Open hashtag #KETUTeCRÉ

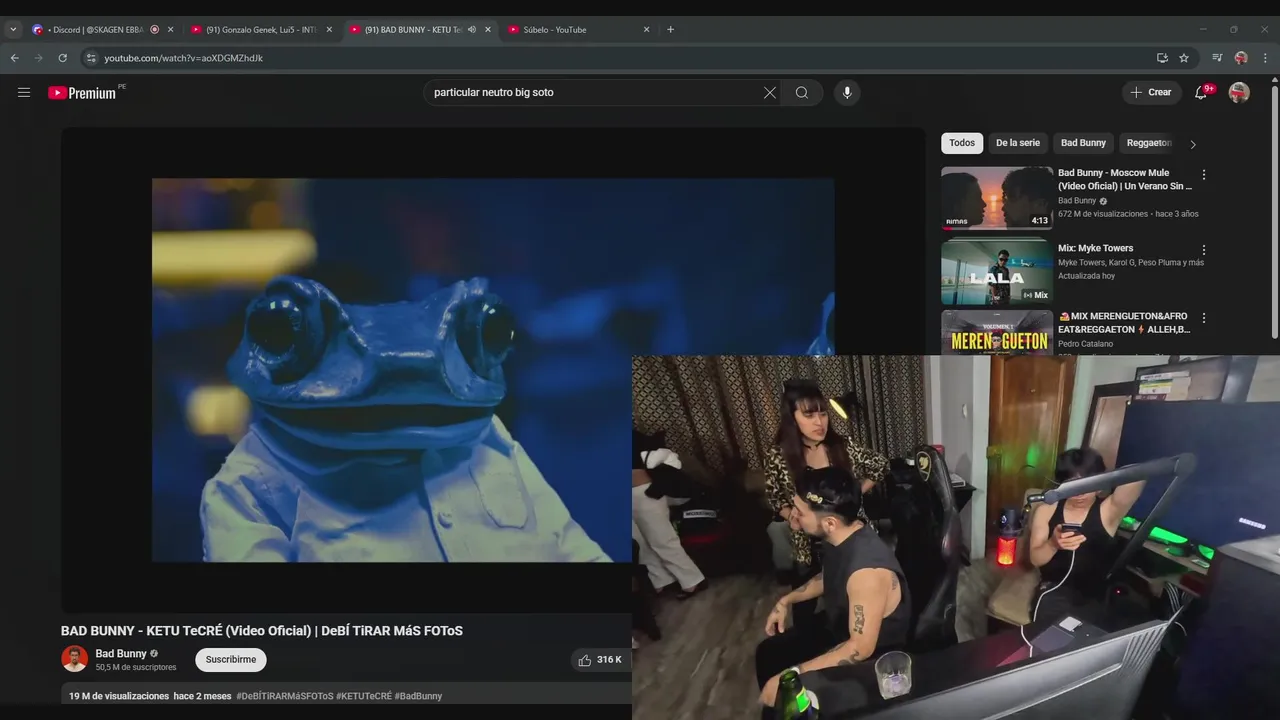(x=364, y=696)
